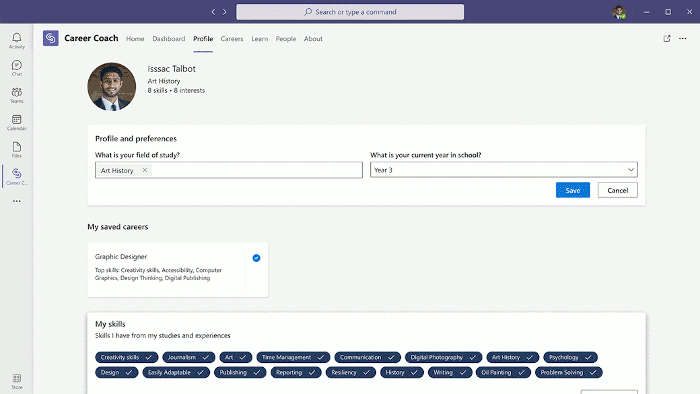Expand the current year in school dropdown
The height and width of the screenshot is (394, 700).
tap(504, 170)
